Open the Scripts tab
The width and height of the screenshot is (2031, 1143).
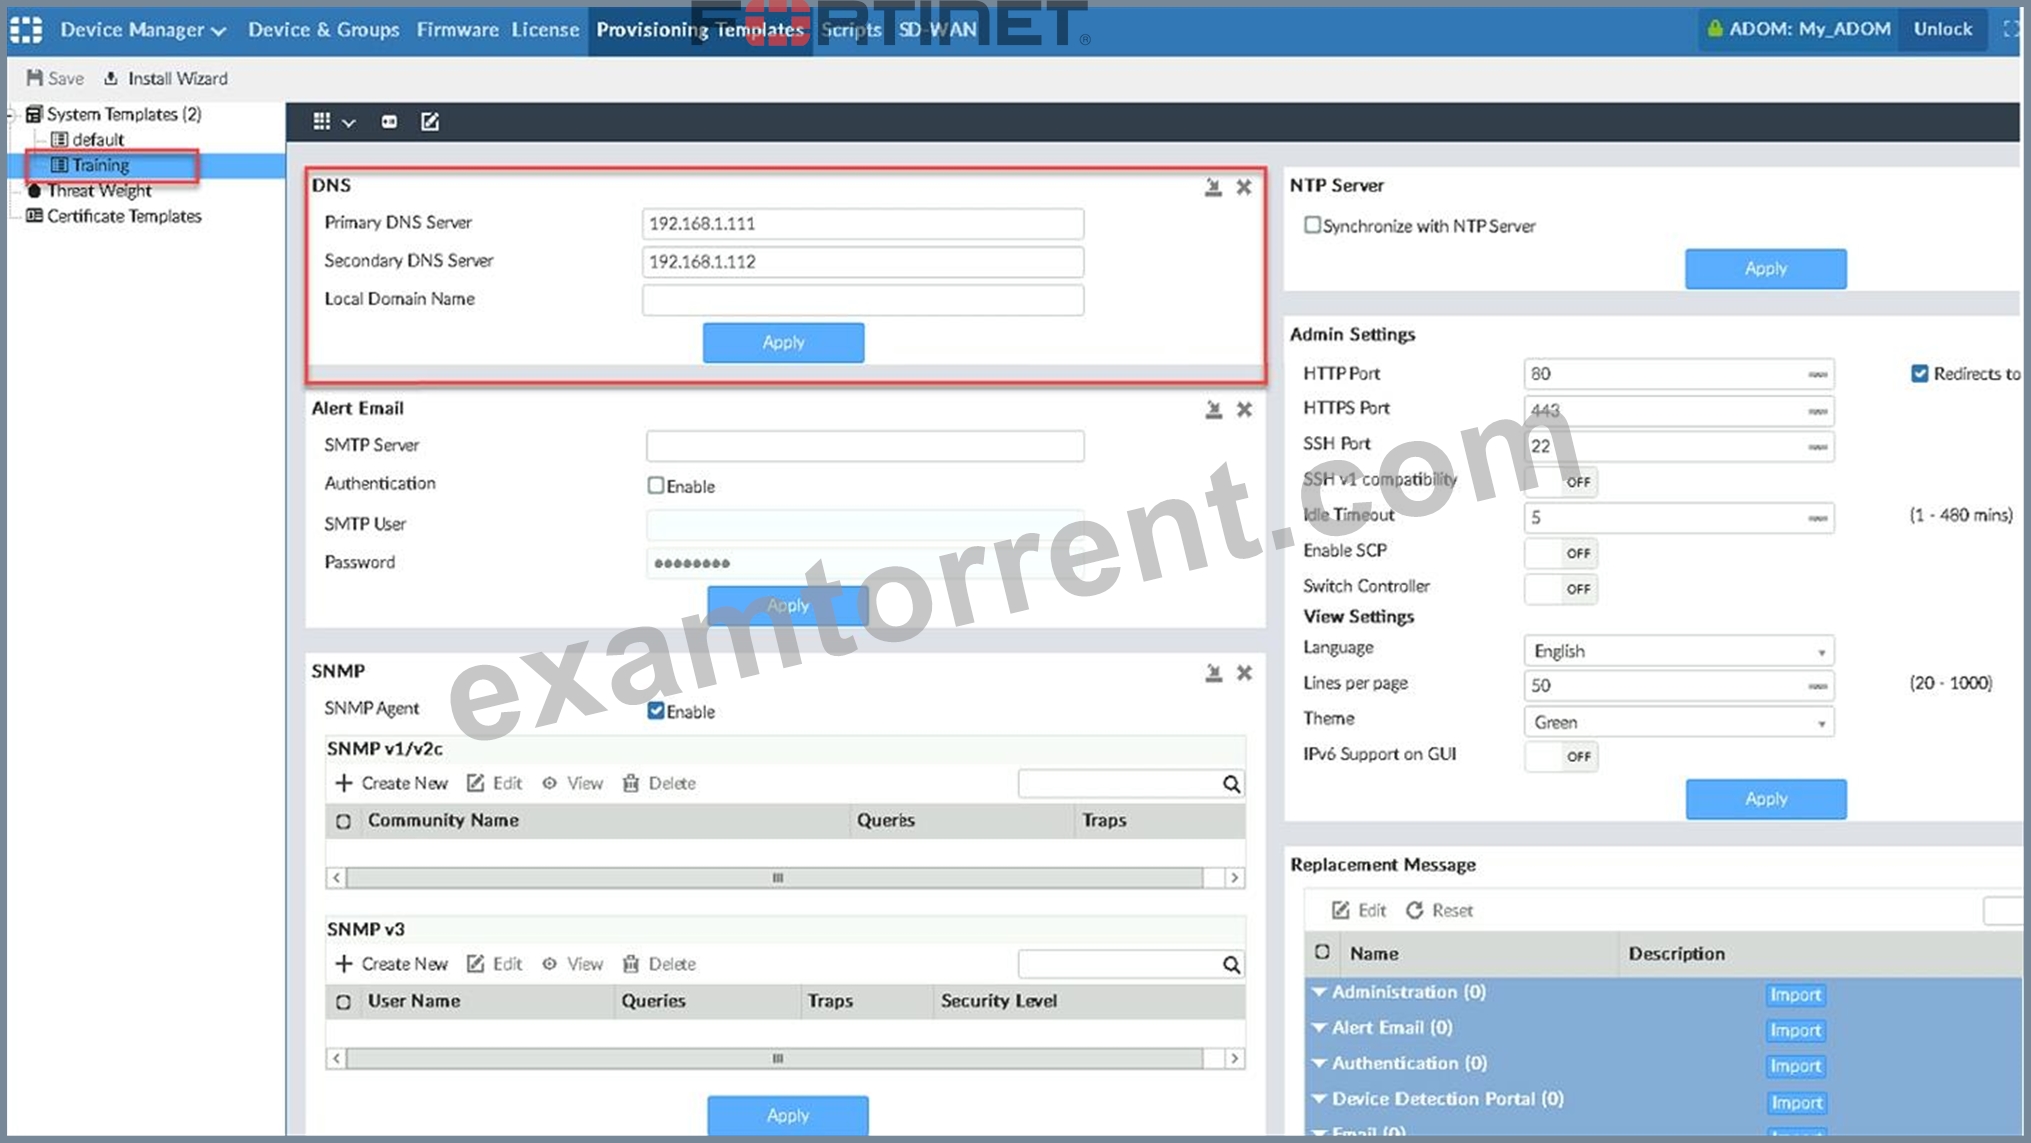coord(851,30)
